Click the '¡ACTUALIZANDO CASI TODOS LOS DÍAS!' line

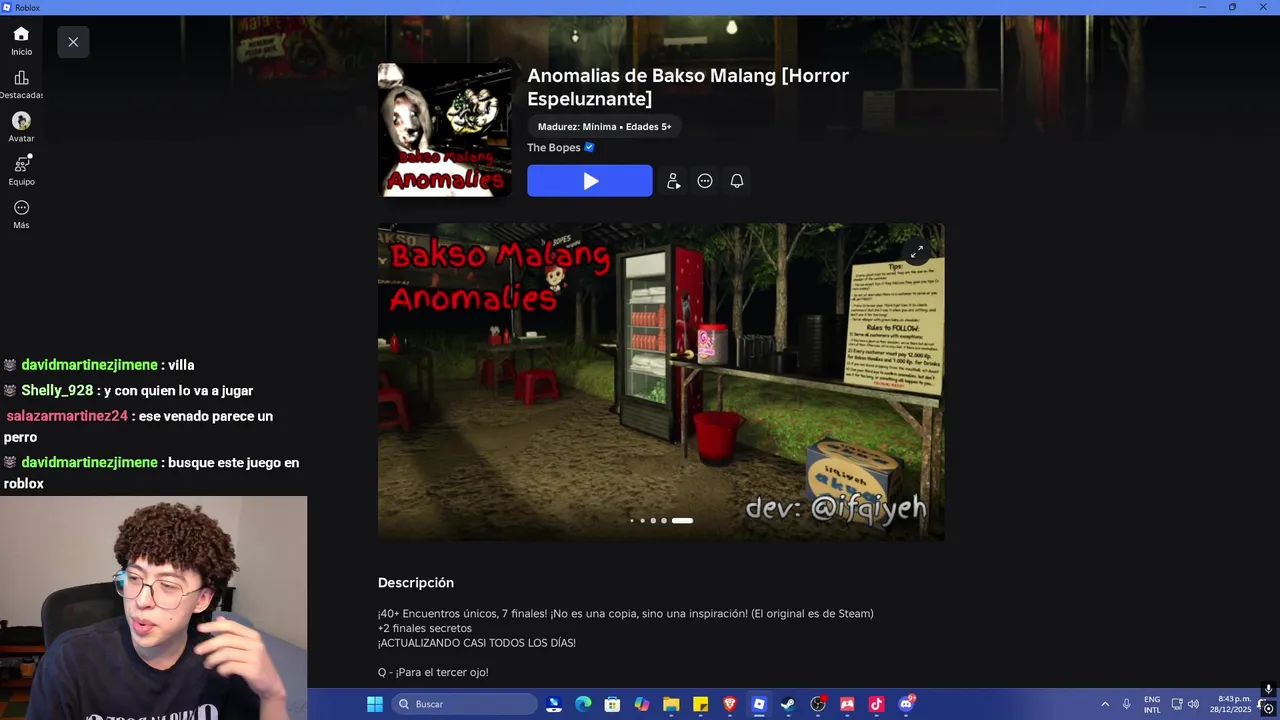coord(477,643)
